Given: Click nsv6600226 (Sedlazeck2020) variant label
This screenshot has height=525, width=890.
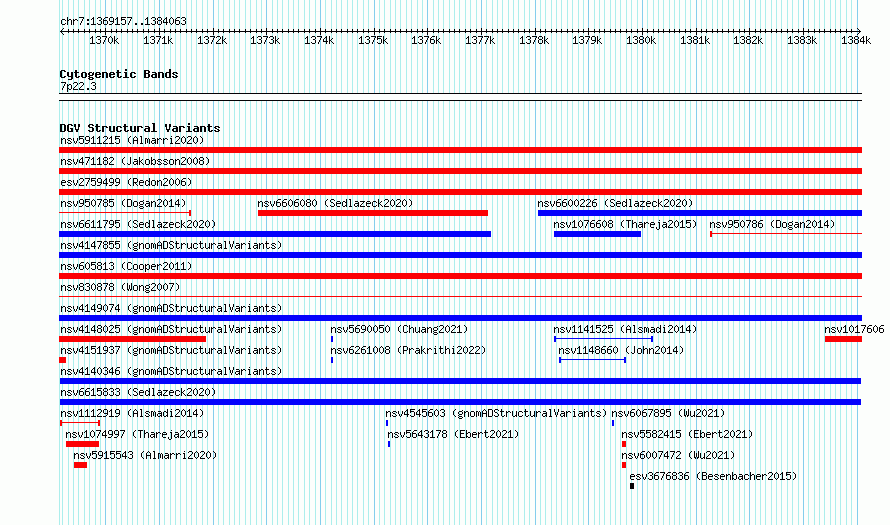Looking at the screenshot, I should [615, 203].
